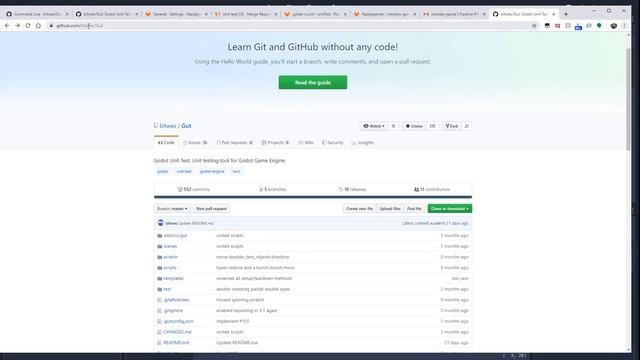Open the browser home page icon

coord(38,26)
